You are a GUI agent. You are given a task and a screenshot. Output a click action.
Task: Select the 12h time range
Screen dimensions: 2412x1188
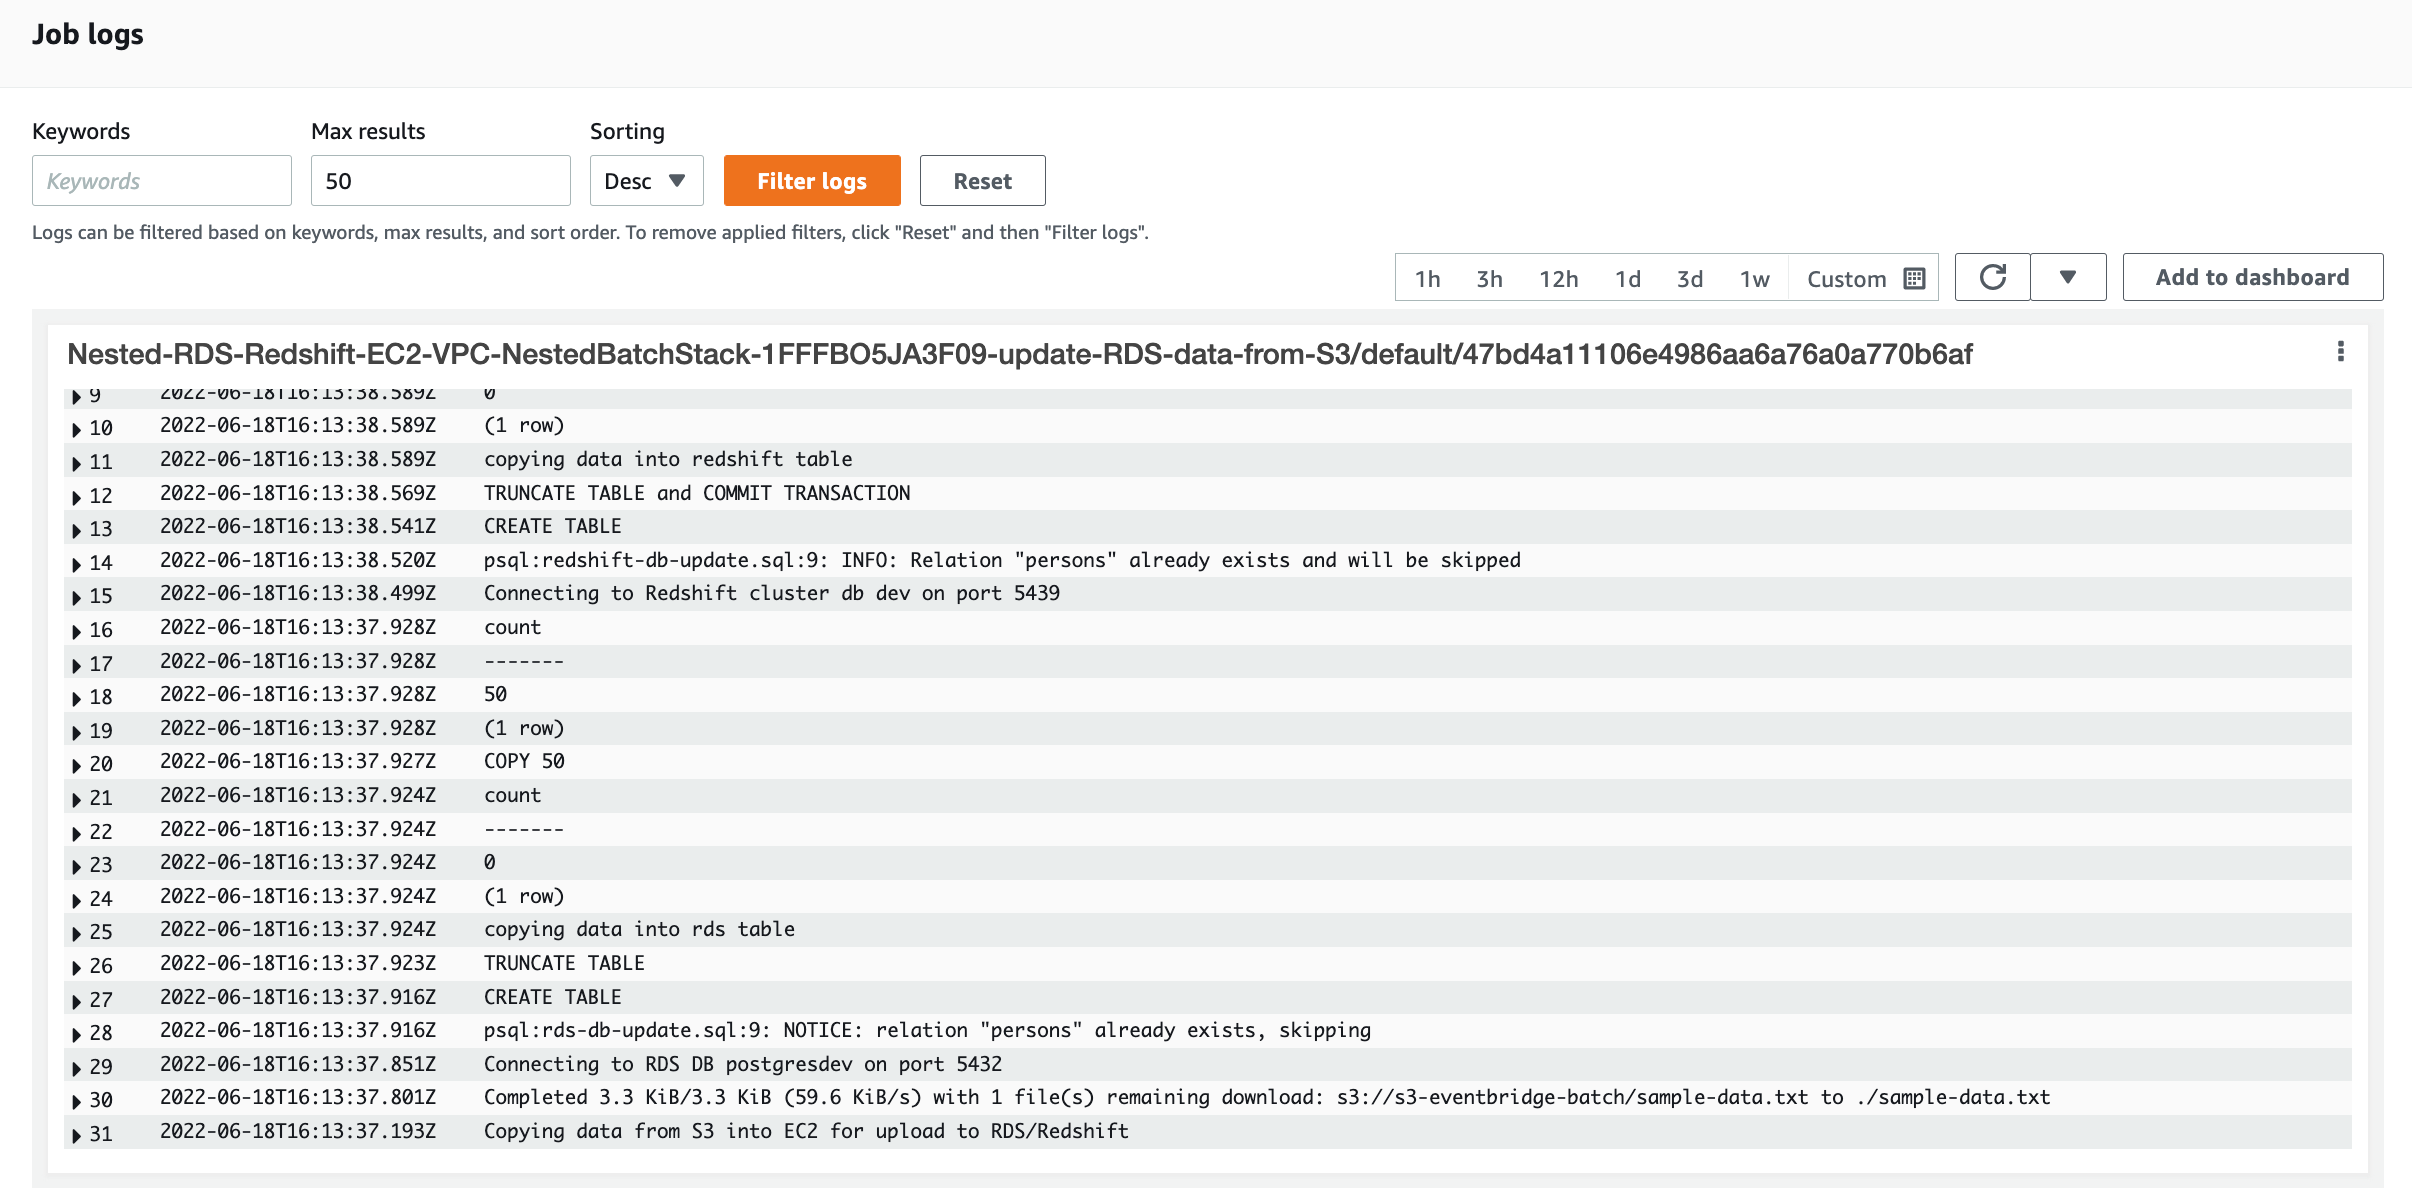[1558, 278]
